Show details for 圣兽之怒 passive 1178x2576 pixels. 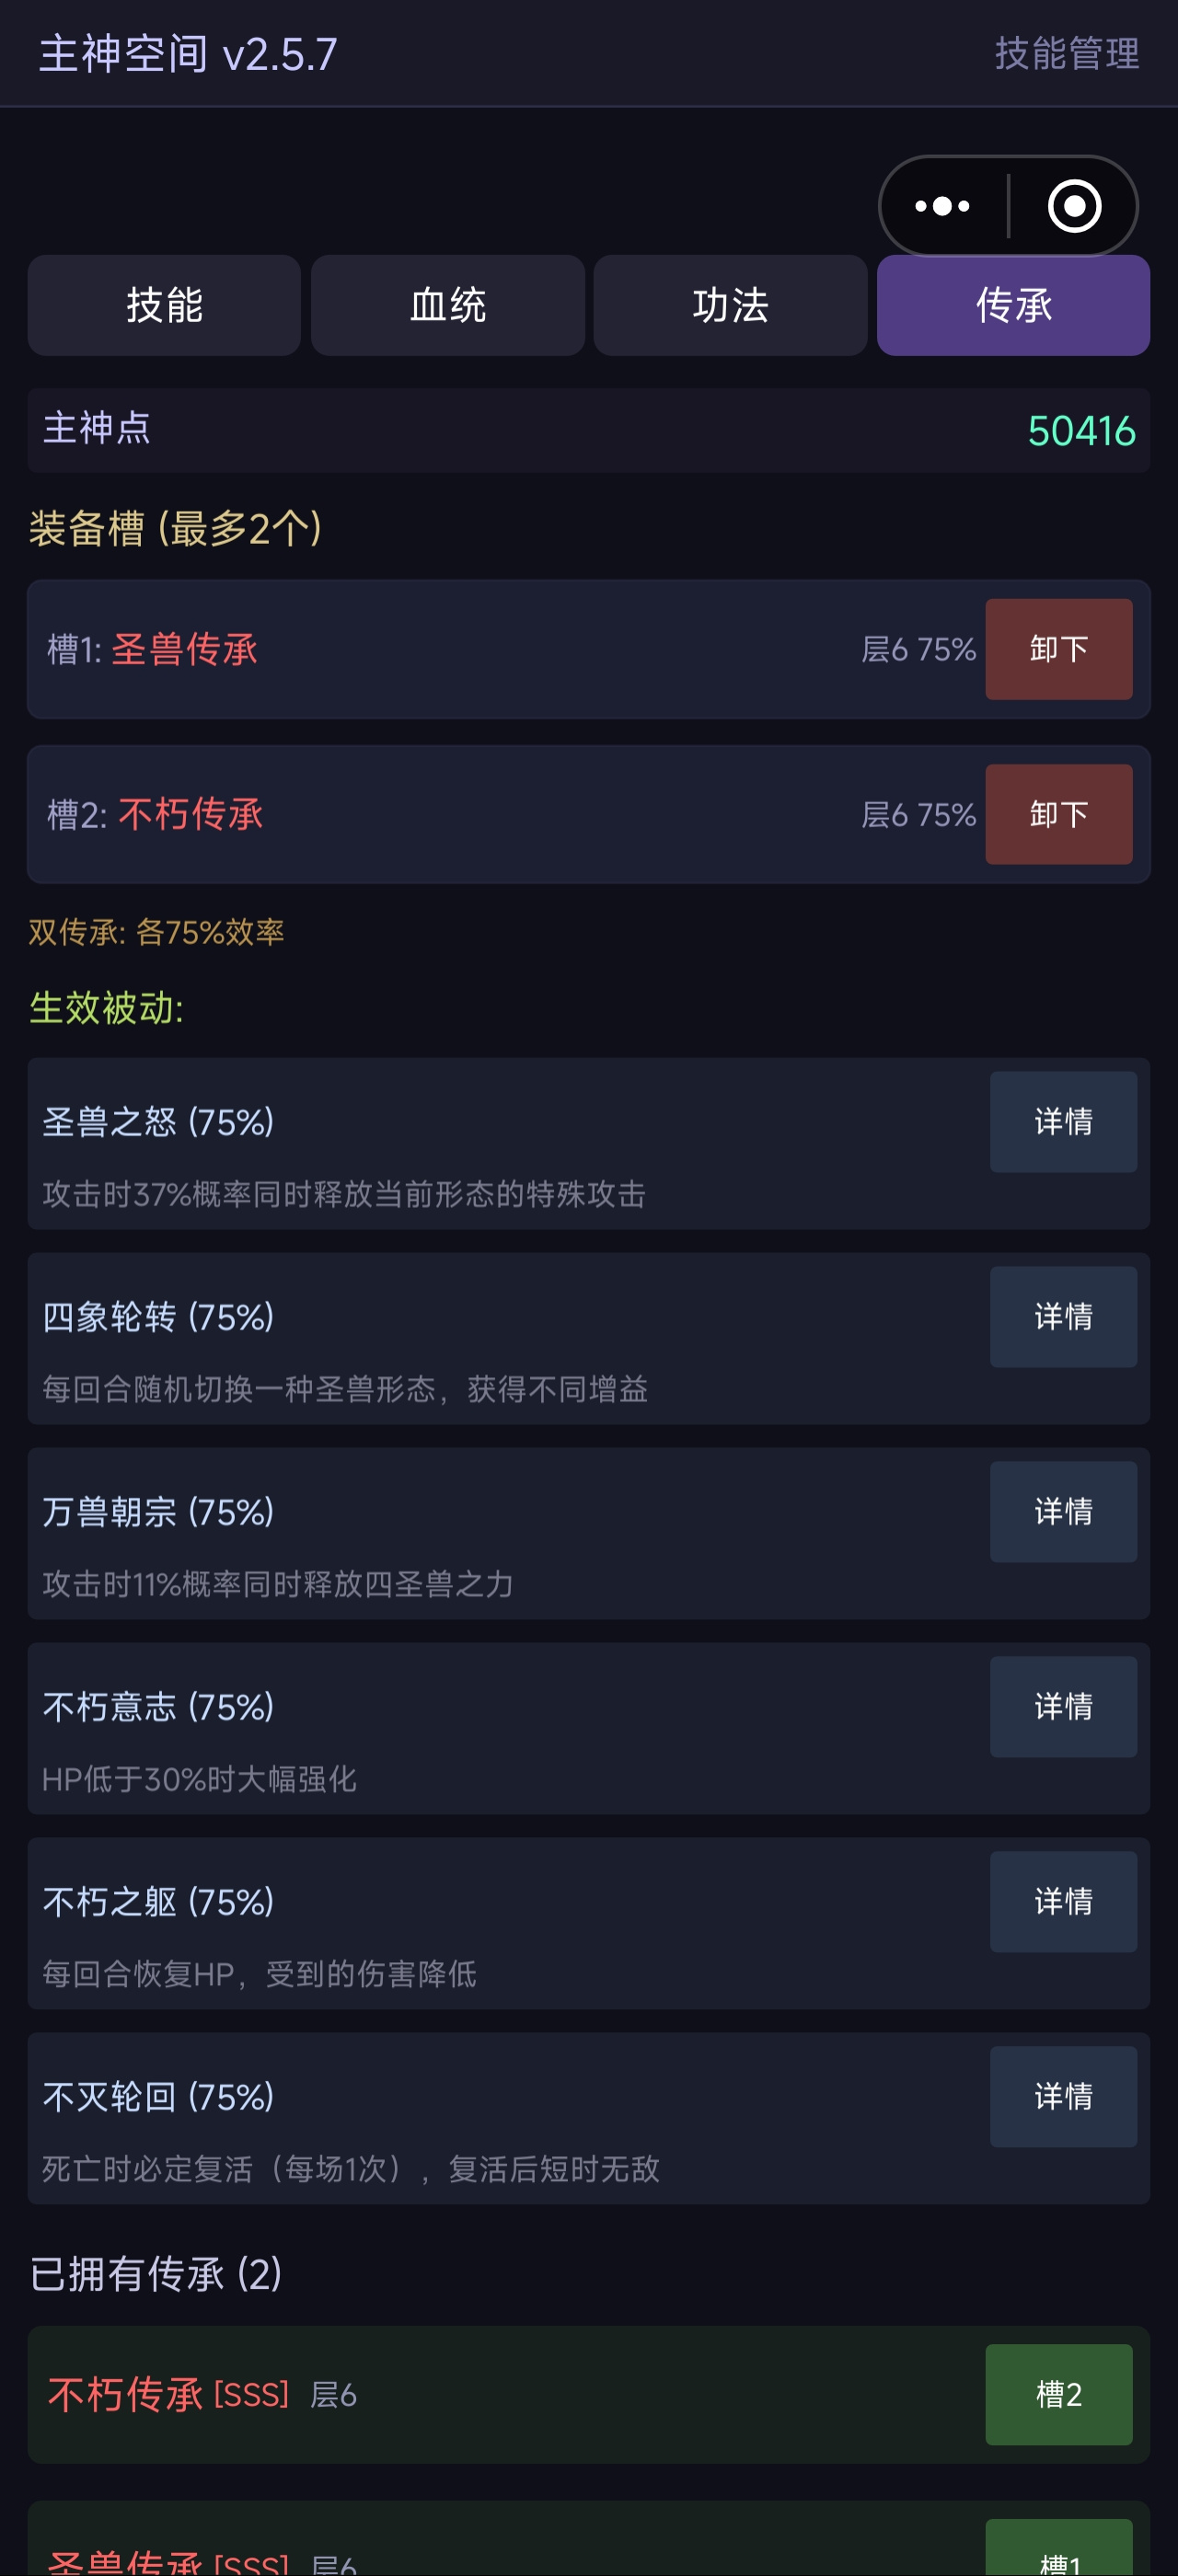click(1063, 1122)
